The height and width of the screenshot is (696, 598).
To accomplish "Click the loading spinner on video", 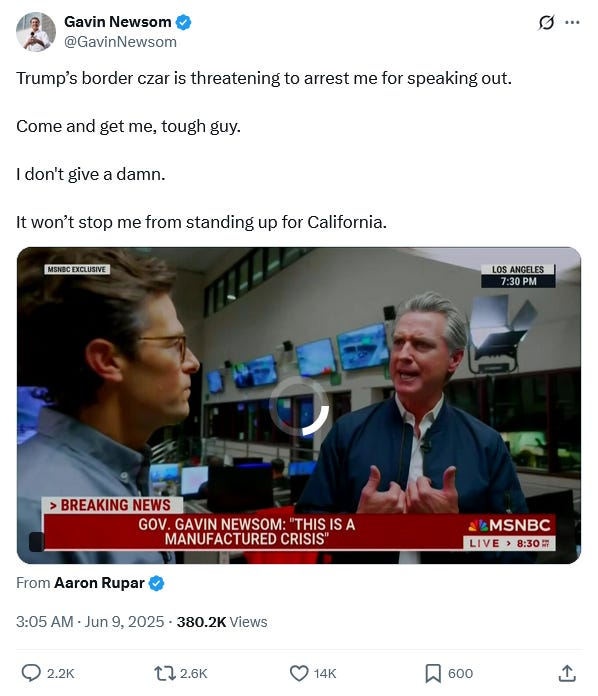I will 299,406.
